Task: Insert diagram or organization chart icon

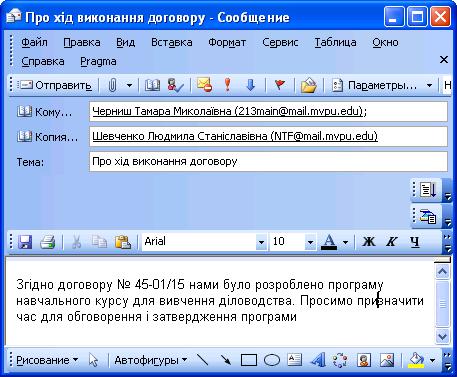Action: point(340,360)
